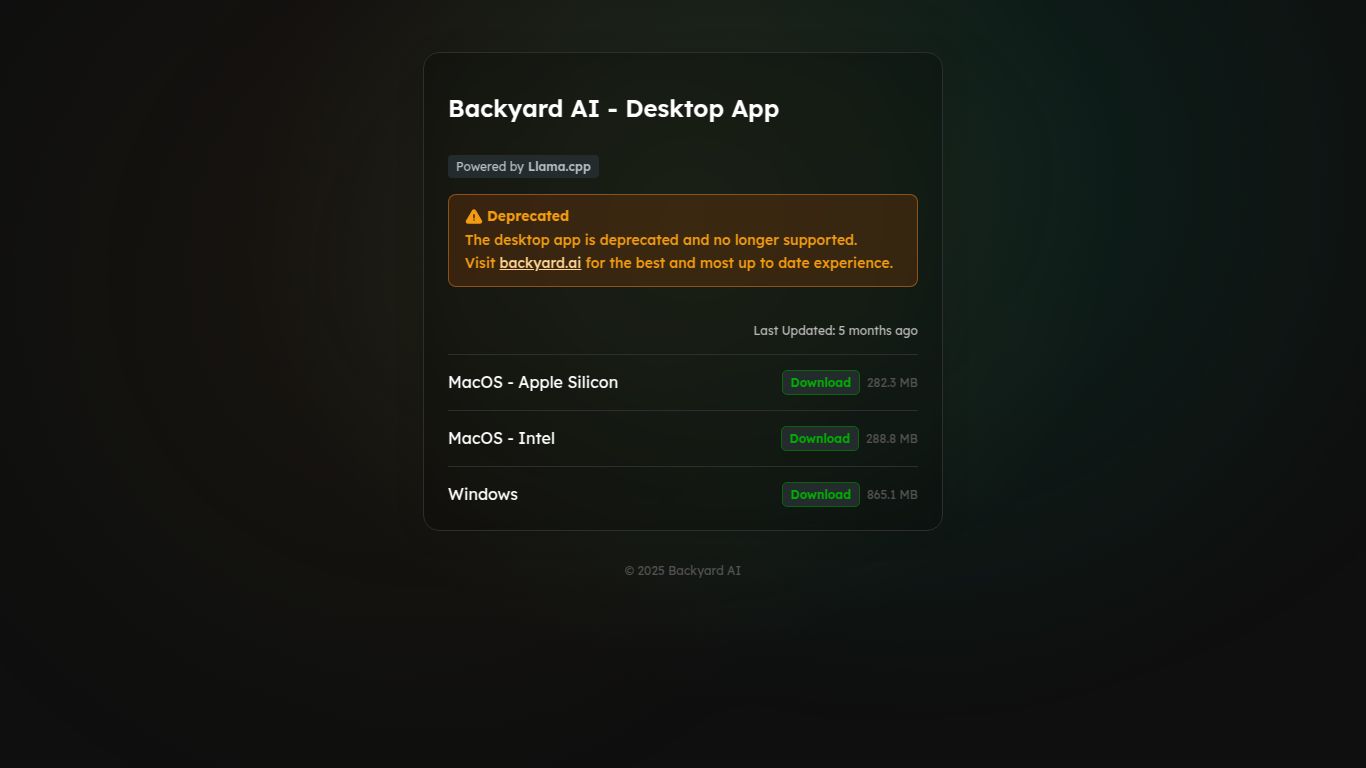Download the MacOS Apple Silicon build

(x=820, y=382)
